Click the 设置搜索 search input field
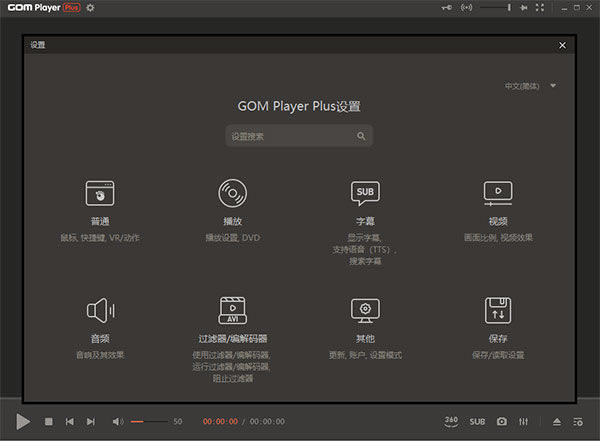The height and width of the screenshot is (442, 600). pyautogui.click(x=290, y=136)
